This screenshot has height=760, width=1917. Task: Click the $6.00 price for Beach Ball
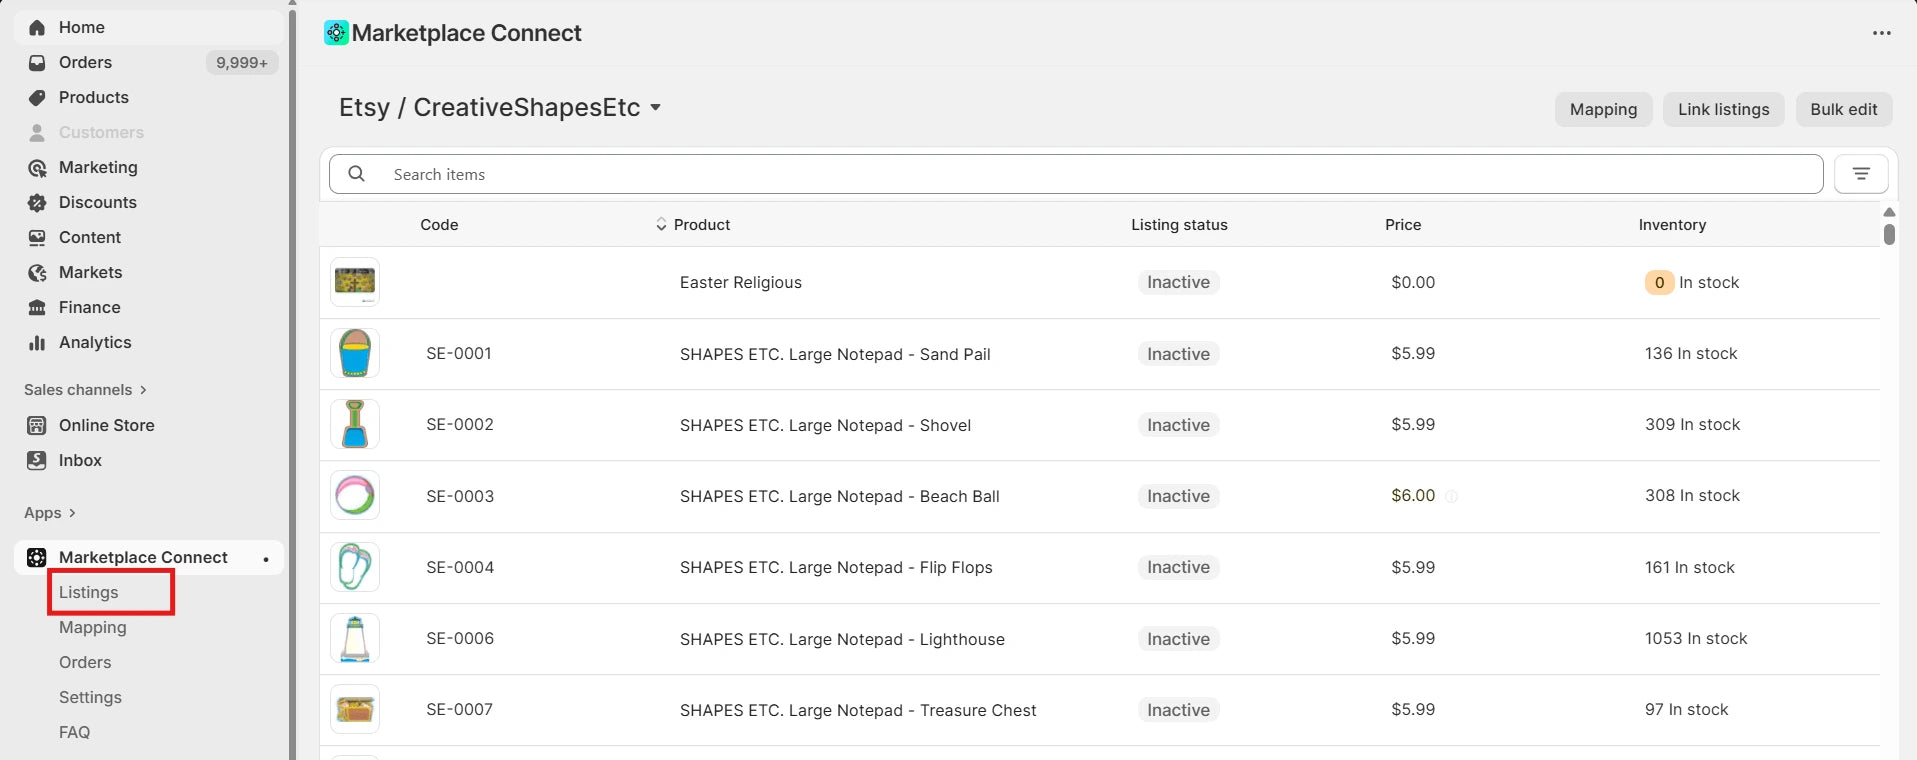1413,496
